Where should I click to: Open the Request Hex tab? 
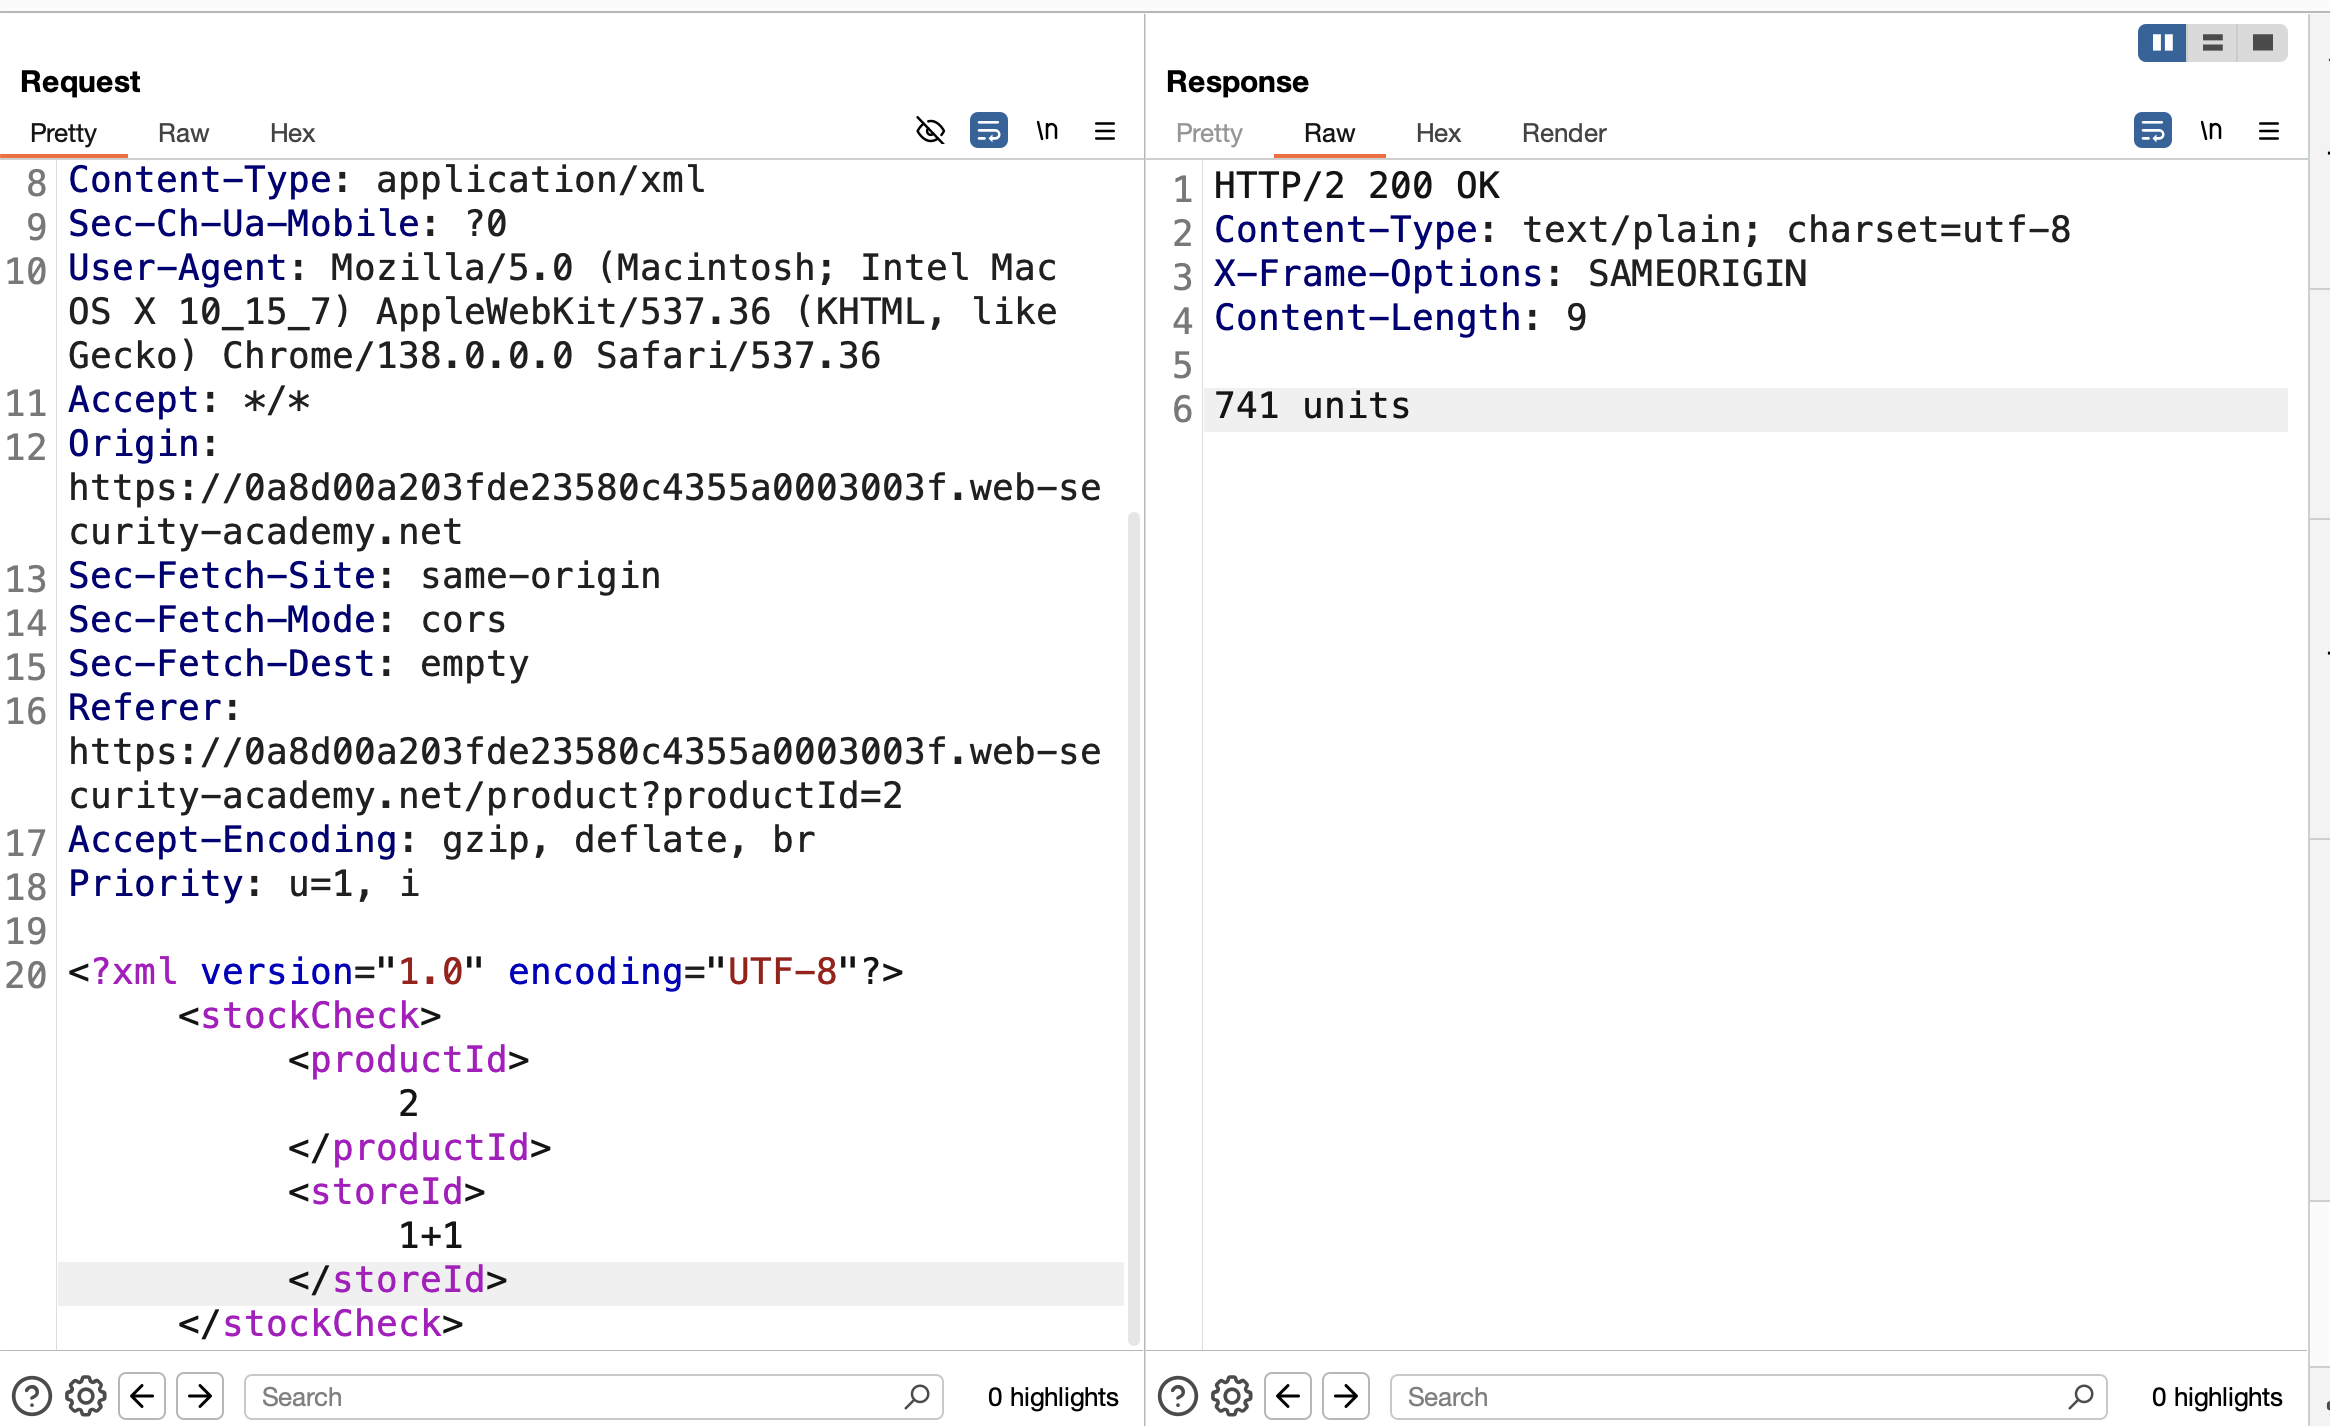pyautogui.click(x=292, y=133)
